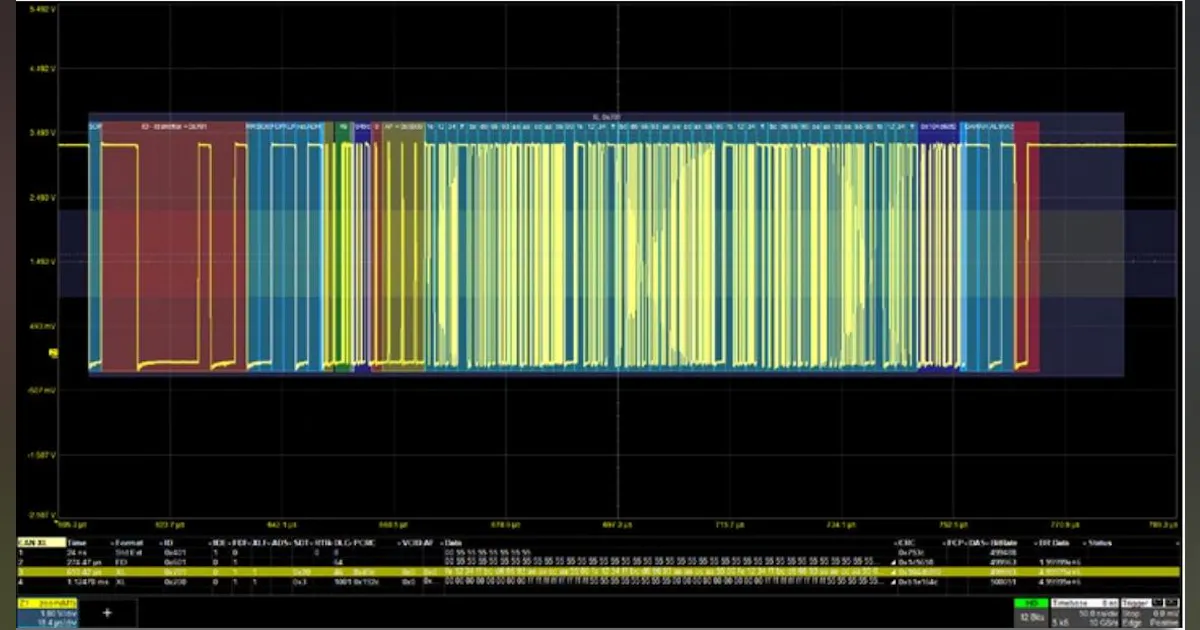The width and height of the screenshot is (1200, 630).
Task: Click the right icon beside the Trigger label
Action: (1173, 602)
